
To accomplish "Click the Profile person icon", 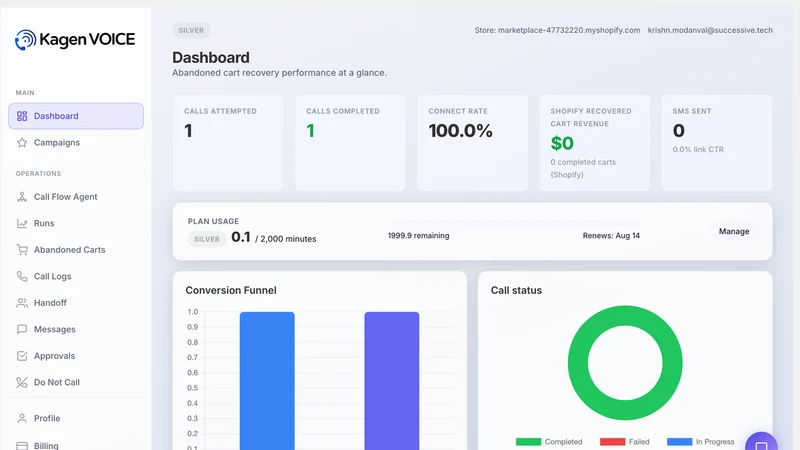I will 22,418.
